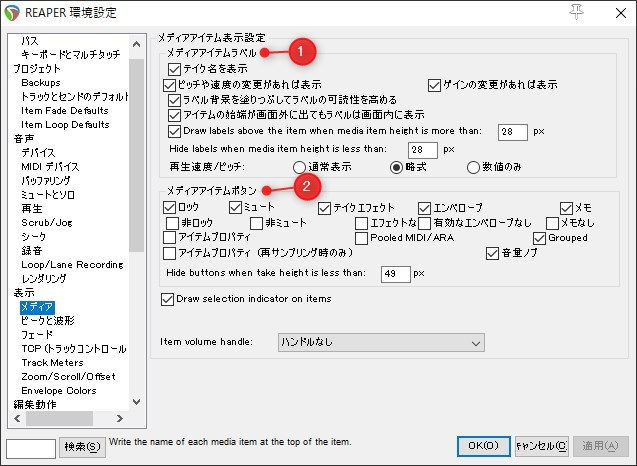637x466 pixels.
Task: Select プロジェクト category in tree
Action: tap(37, 69)
